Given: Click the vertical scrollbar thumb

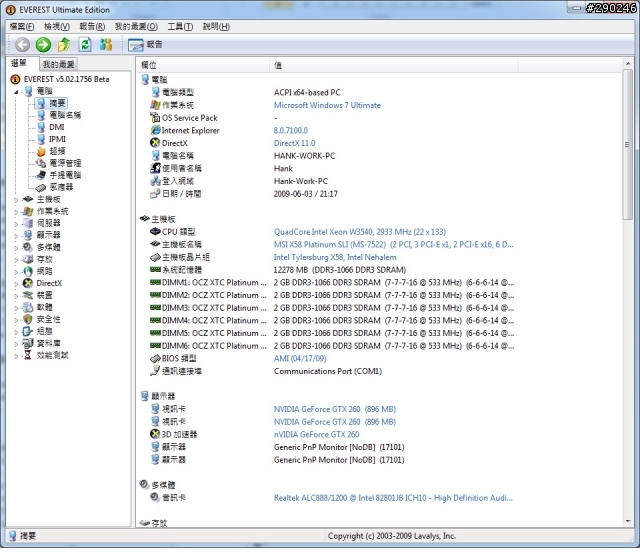Looking at the screenshot, I should pyautogui.click(x=628, y=145).
